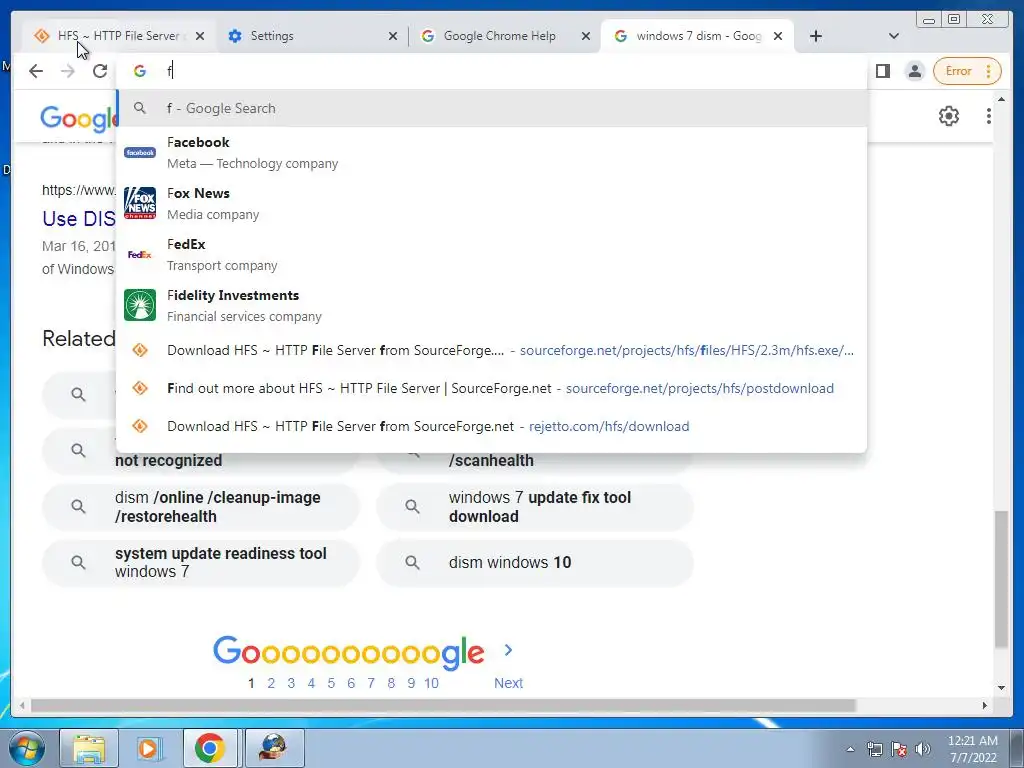
Task: Click the scroll down arrow
Action: click(1001, 688)
